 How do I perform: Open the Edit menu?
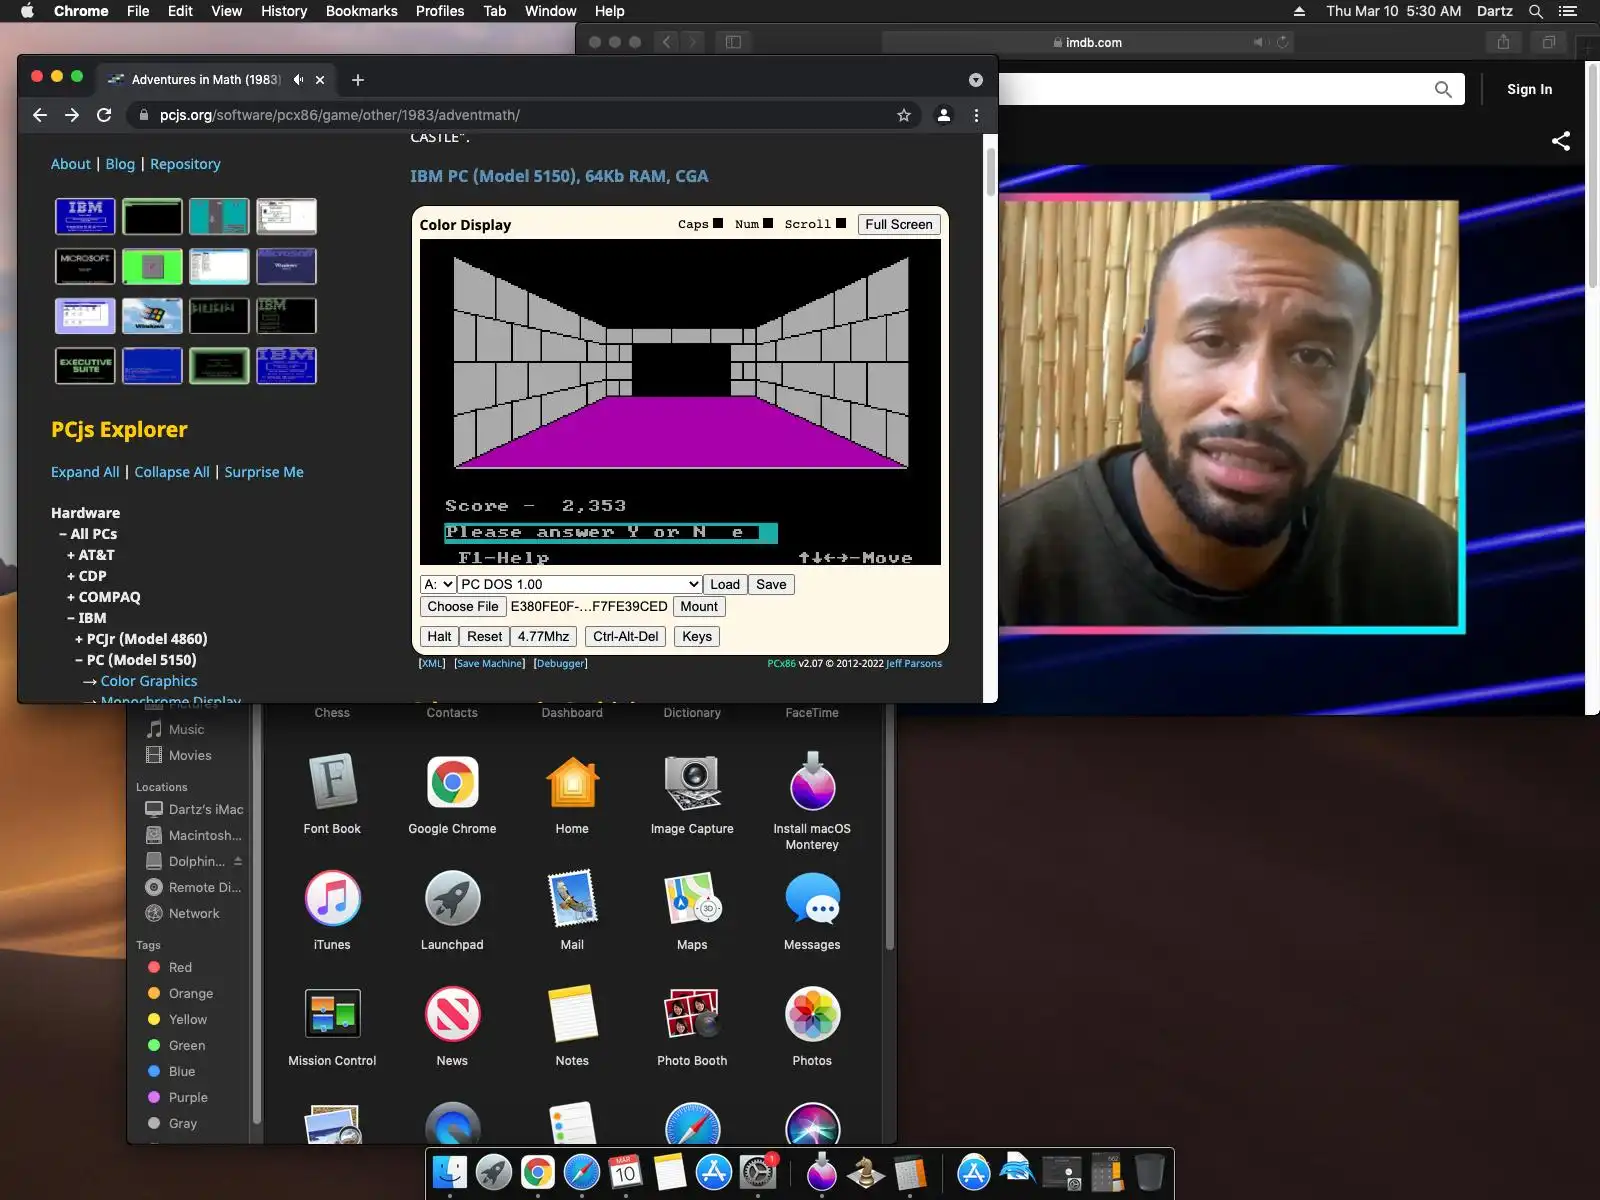180,11
